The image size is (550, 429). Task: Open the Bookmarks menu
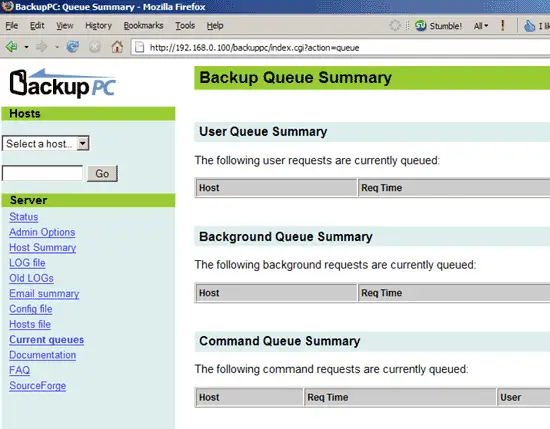click(143, 26)
